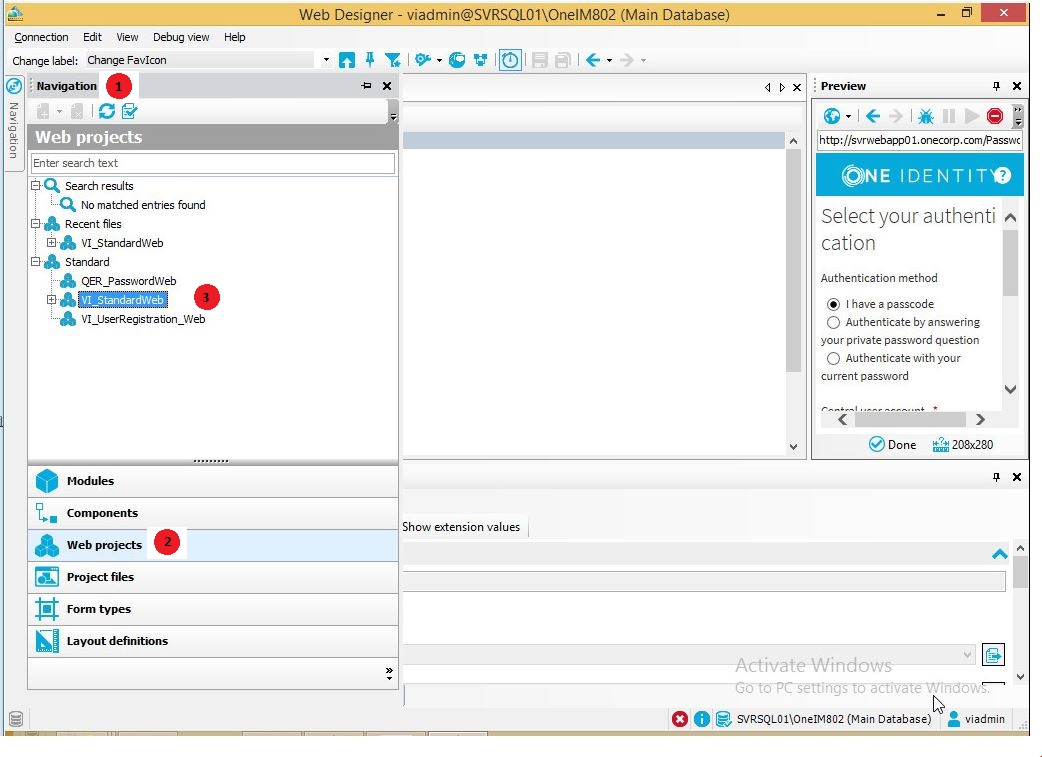Open the Connection menu
Viewport: 1042px width, 757px height.
pyautogui.click(x=41, y=37)
